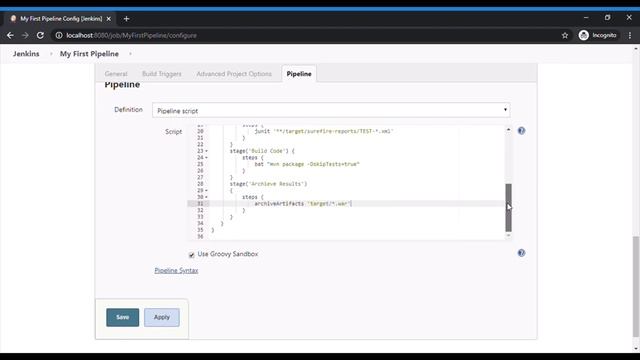This screenshot has height=360, width=640.
Task: Switch to the Advanced Project Options tab
Action: click(234, 74)
